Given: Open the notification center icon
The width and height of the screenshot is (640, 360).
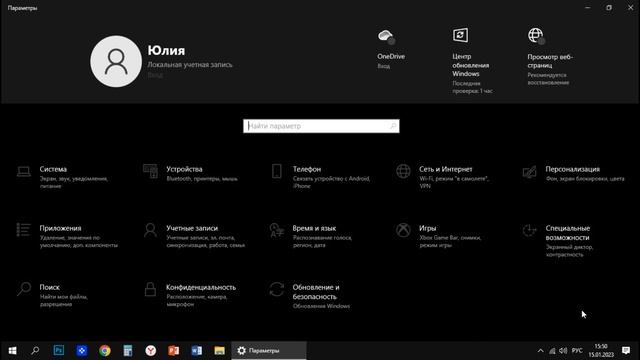Looking at the screenshot, I should click(x=626, y=351).
